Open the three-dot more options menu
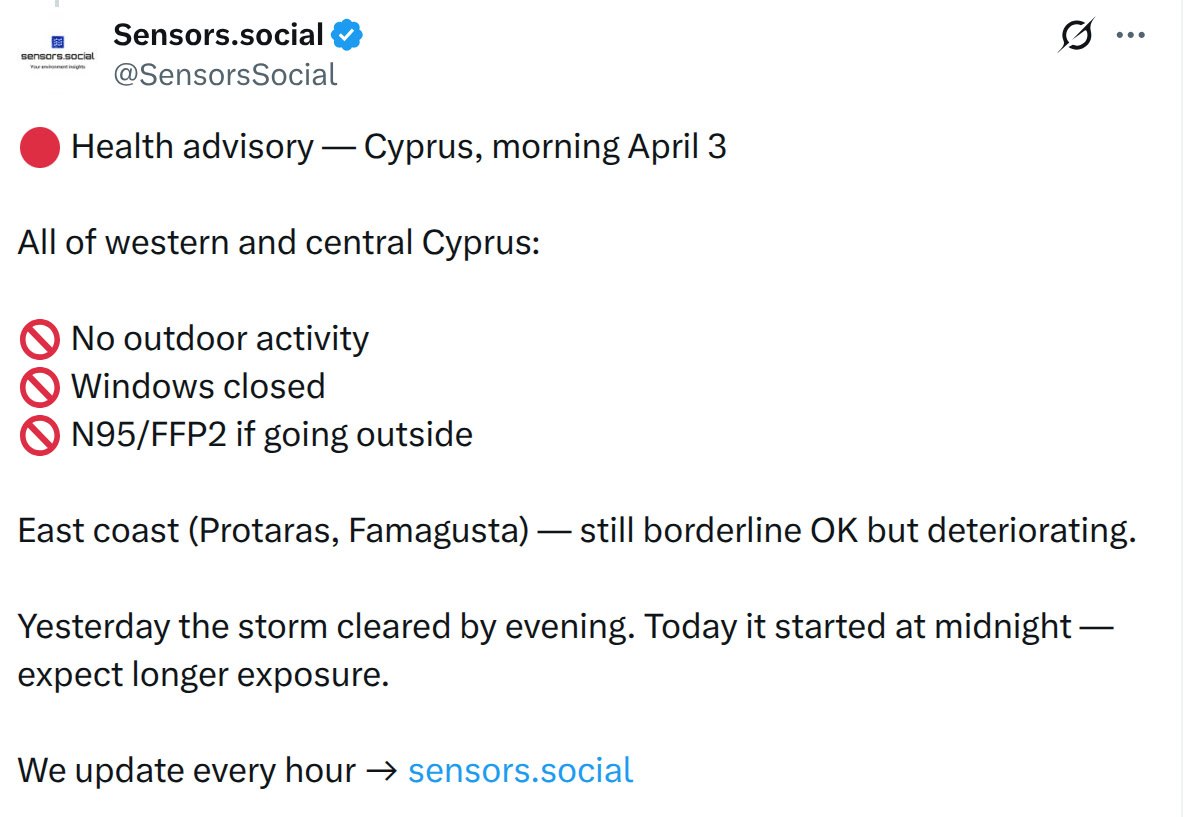1185x817 pixels. click(x=1130, y=36)
